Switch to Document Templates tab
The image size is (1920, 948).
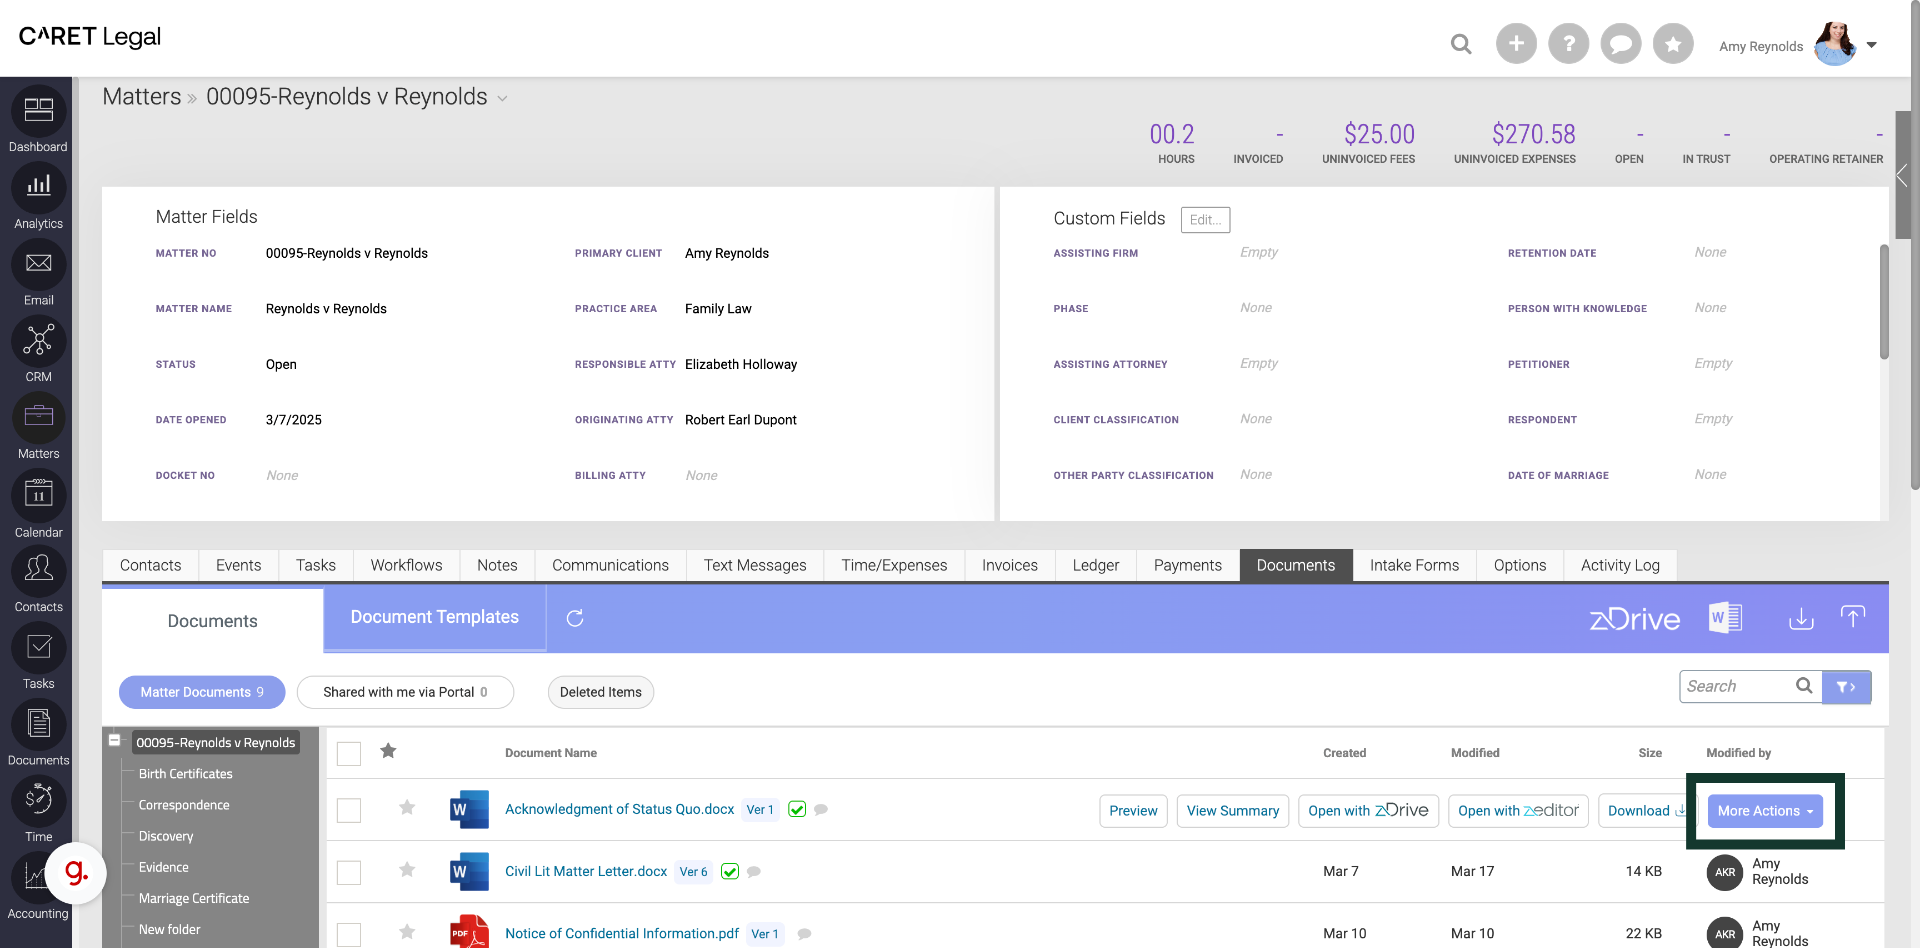pos(435,617)
